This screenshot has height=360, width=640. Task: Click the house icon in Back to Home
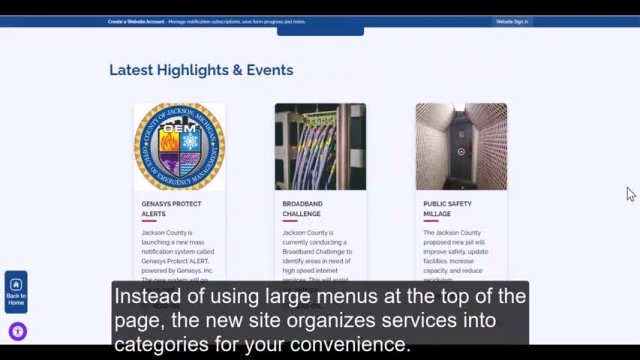pos(16,284)
